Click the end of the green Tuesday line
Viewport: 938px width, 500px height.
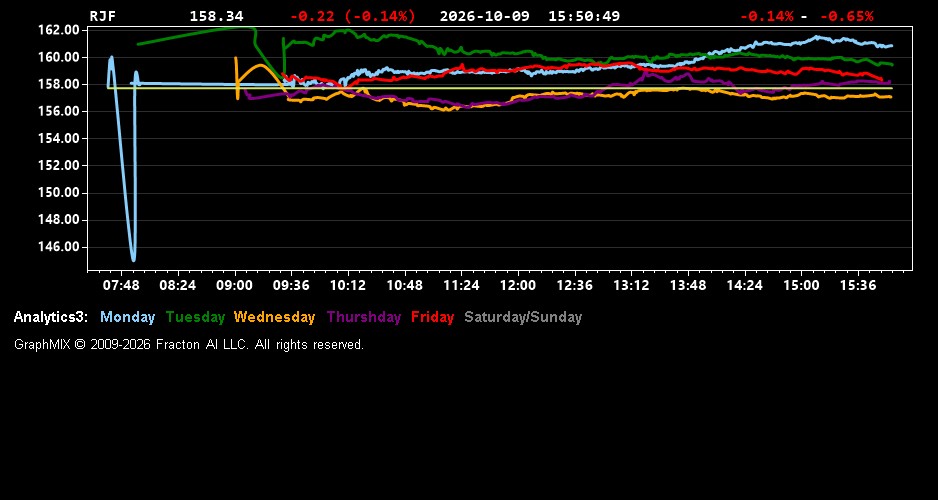pyautogui.click(x=892, y=64)
